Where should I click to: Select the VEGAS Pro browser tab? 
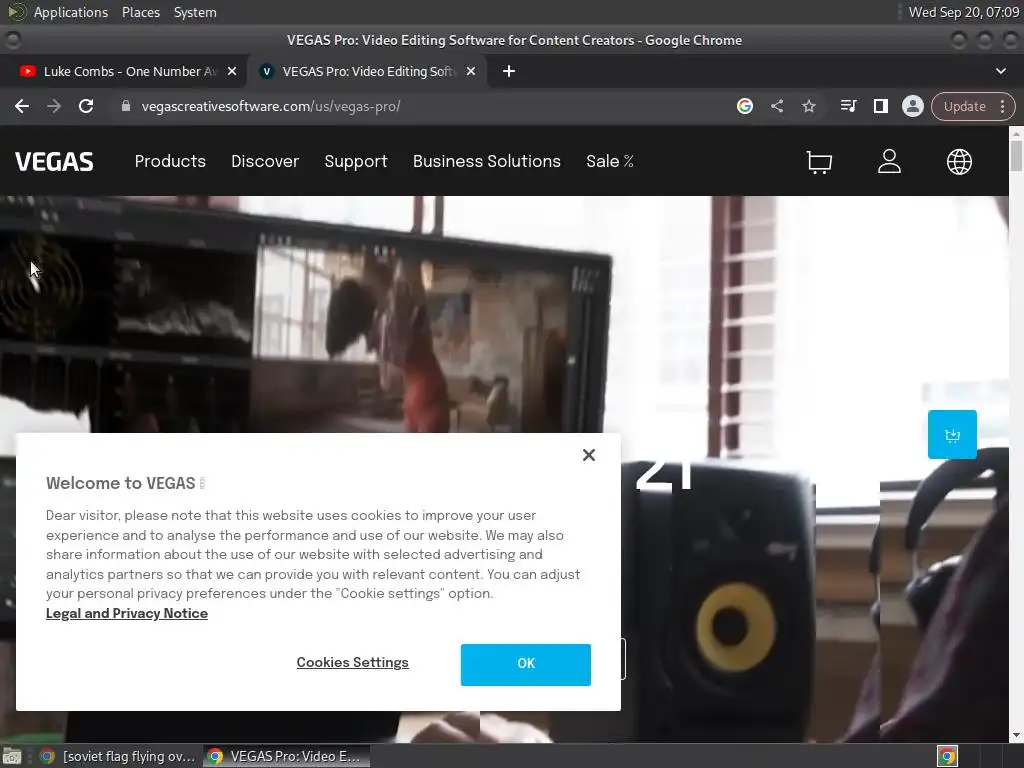click(366, 71)
